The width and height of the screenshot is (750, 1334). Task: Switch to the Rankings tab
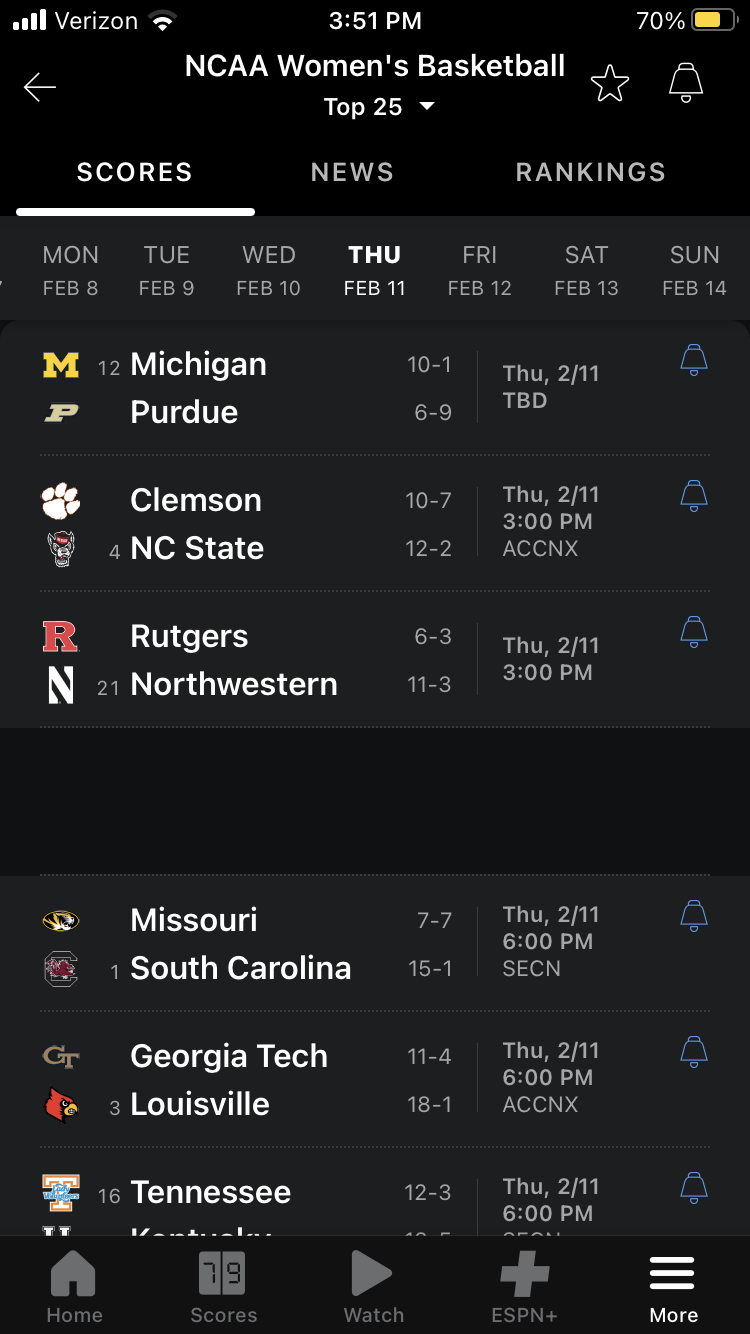(x=590, y=172)
